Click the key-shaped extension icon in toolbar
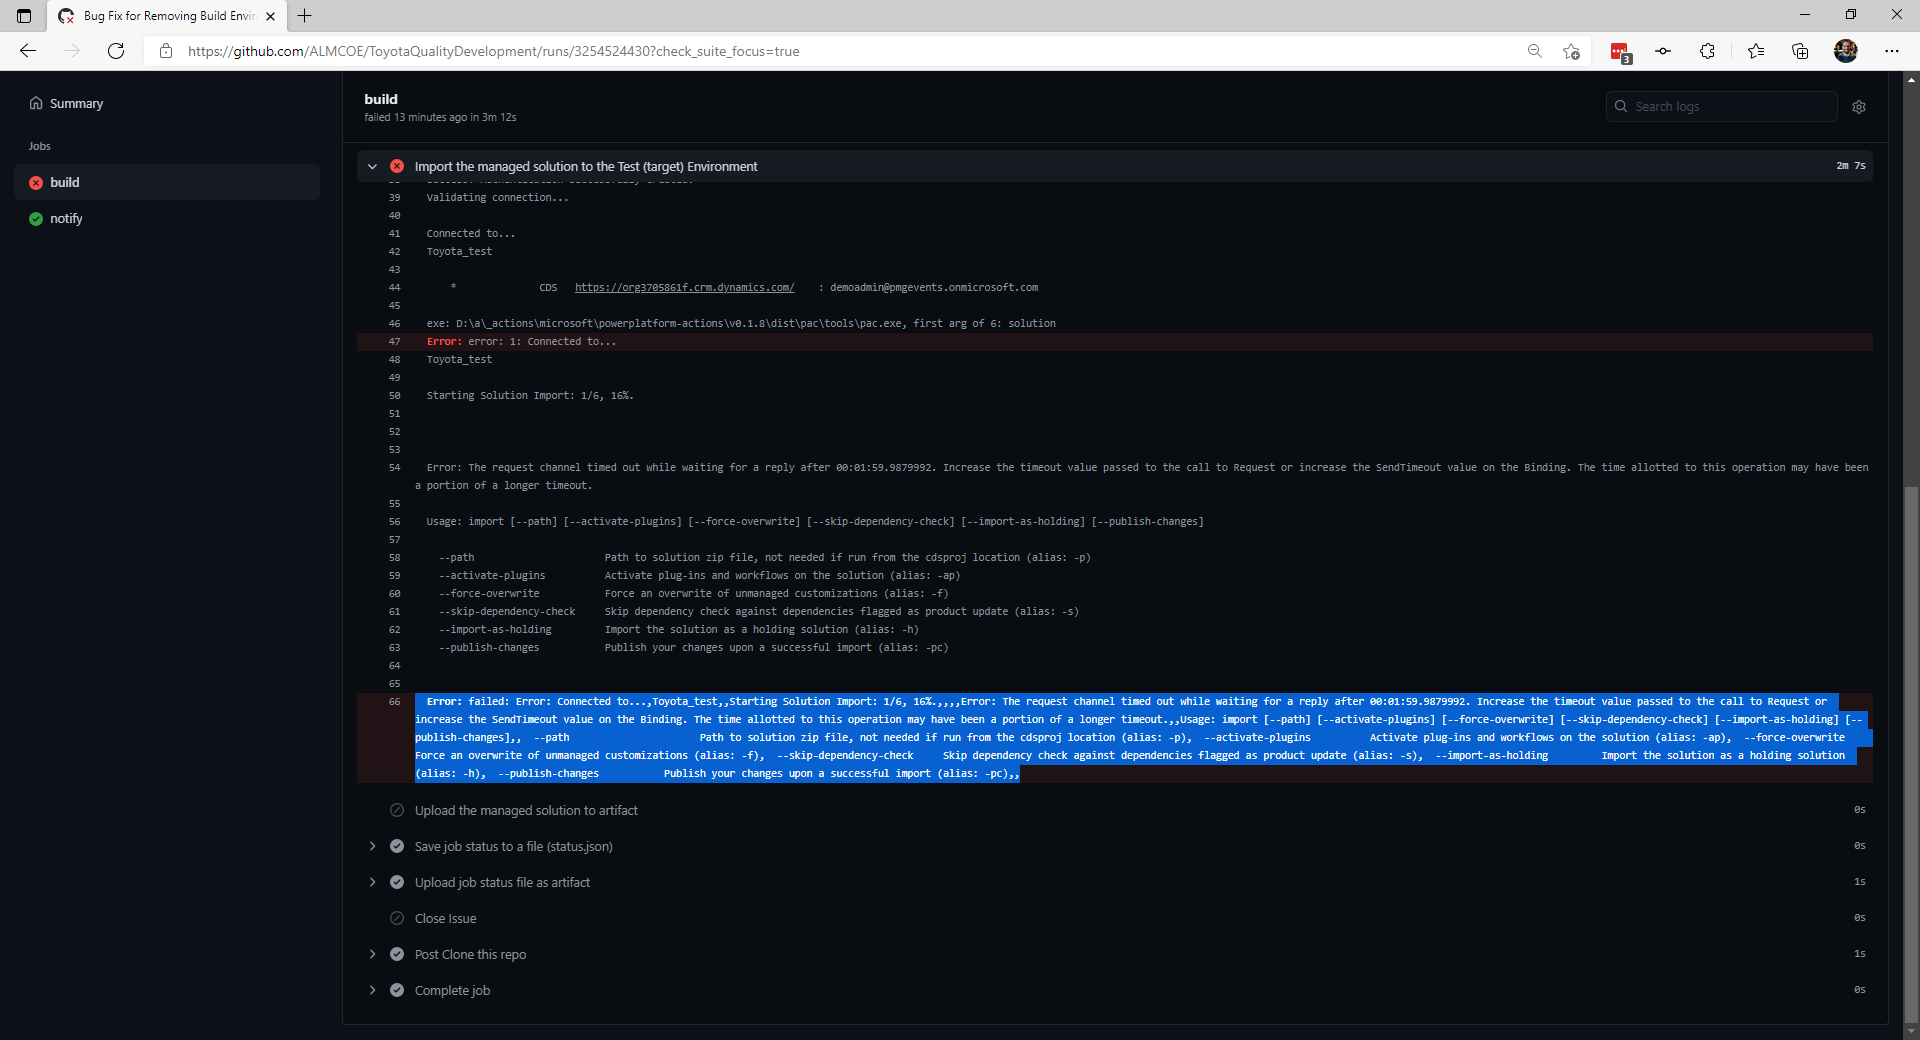This screenshot has height=1040, width=1920. click(1663, 51)
